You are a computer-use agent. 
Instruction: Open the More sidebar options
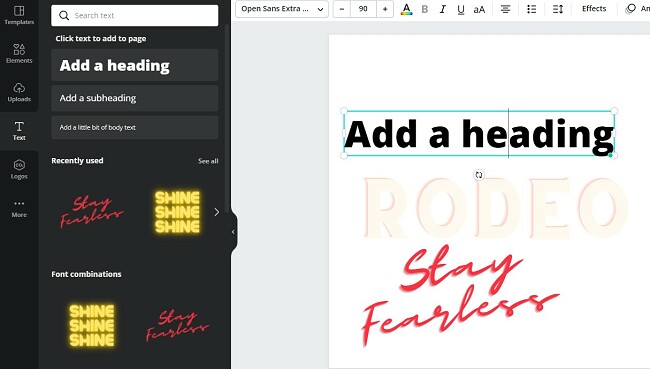click(19, 208)
